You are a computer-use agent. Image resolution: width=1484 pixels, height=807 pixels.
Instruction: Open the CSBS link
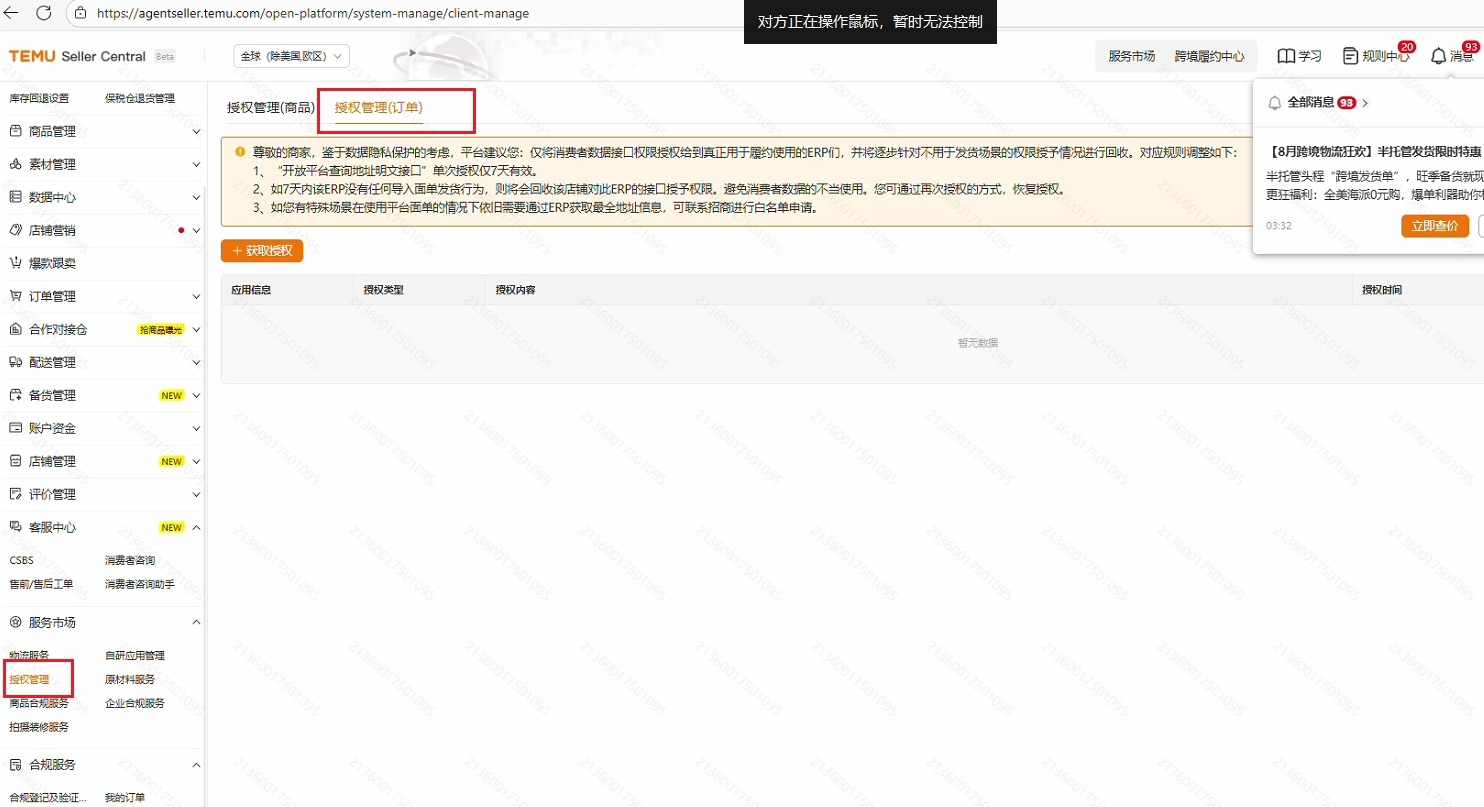click(x=21, y=560)
